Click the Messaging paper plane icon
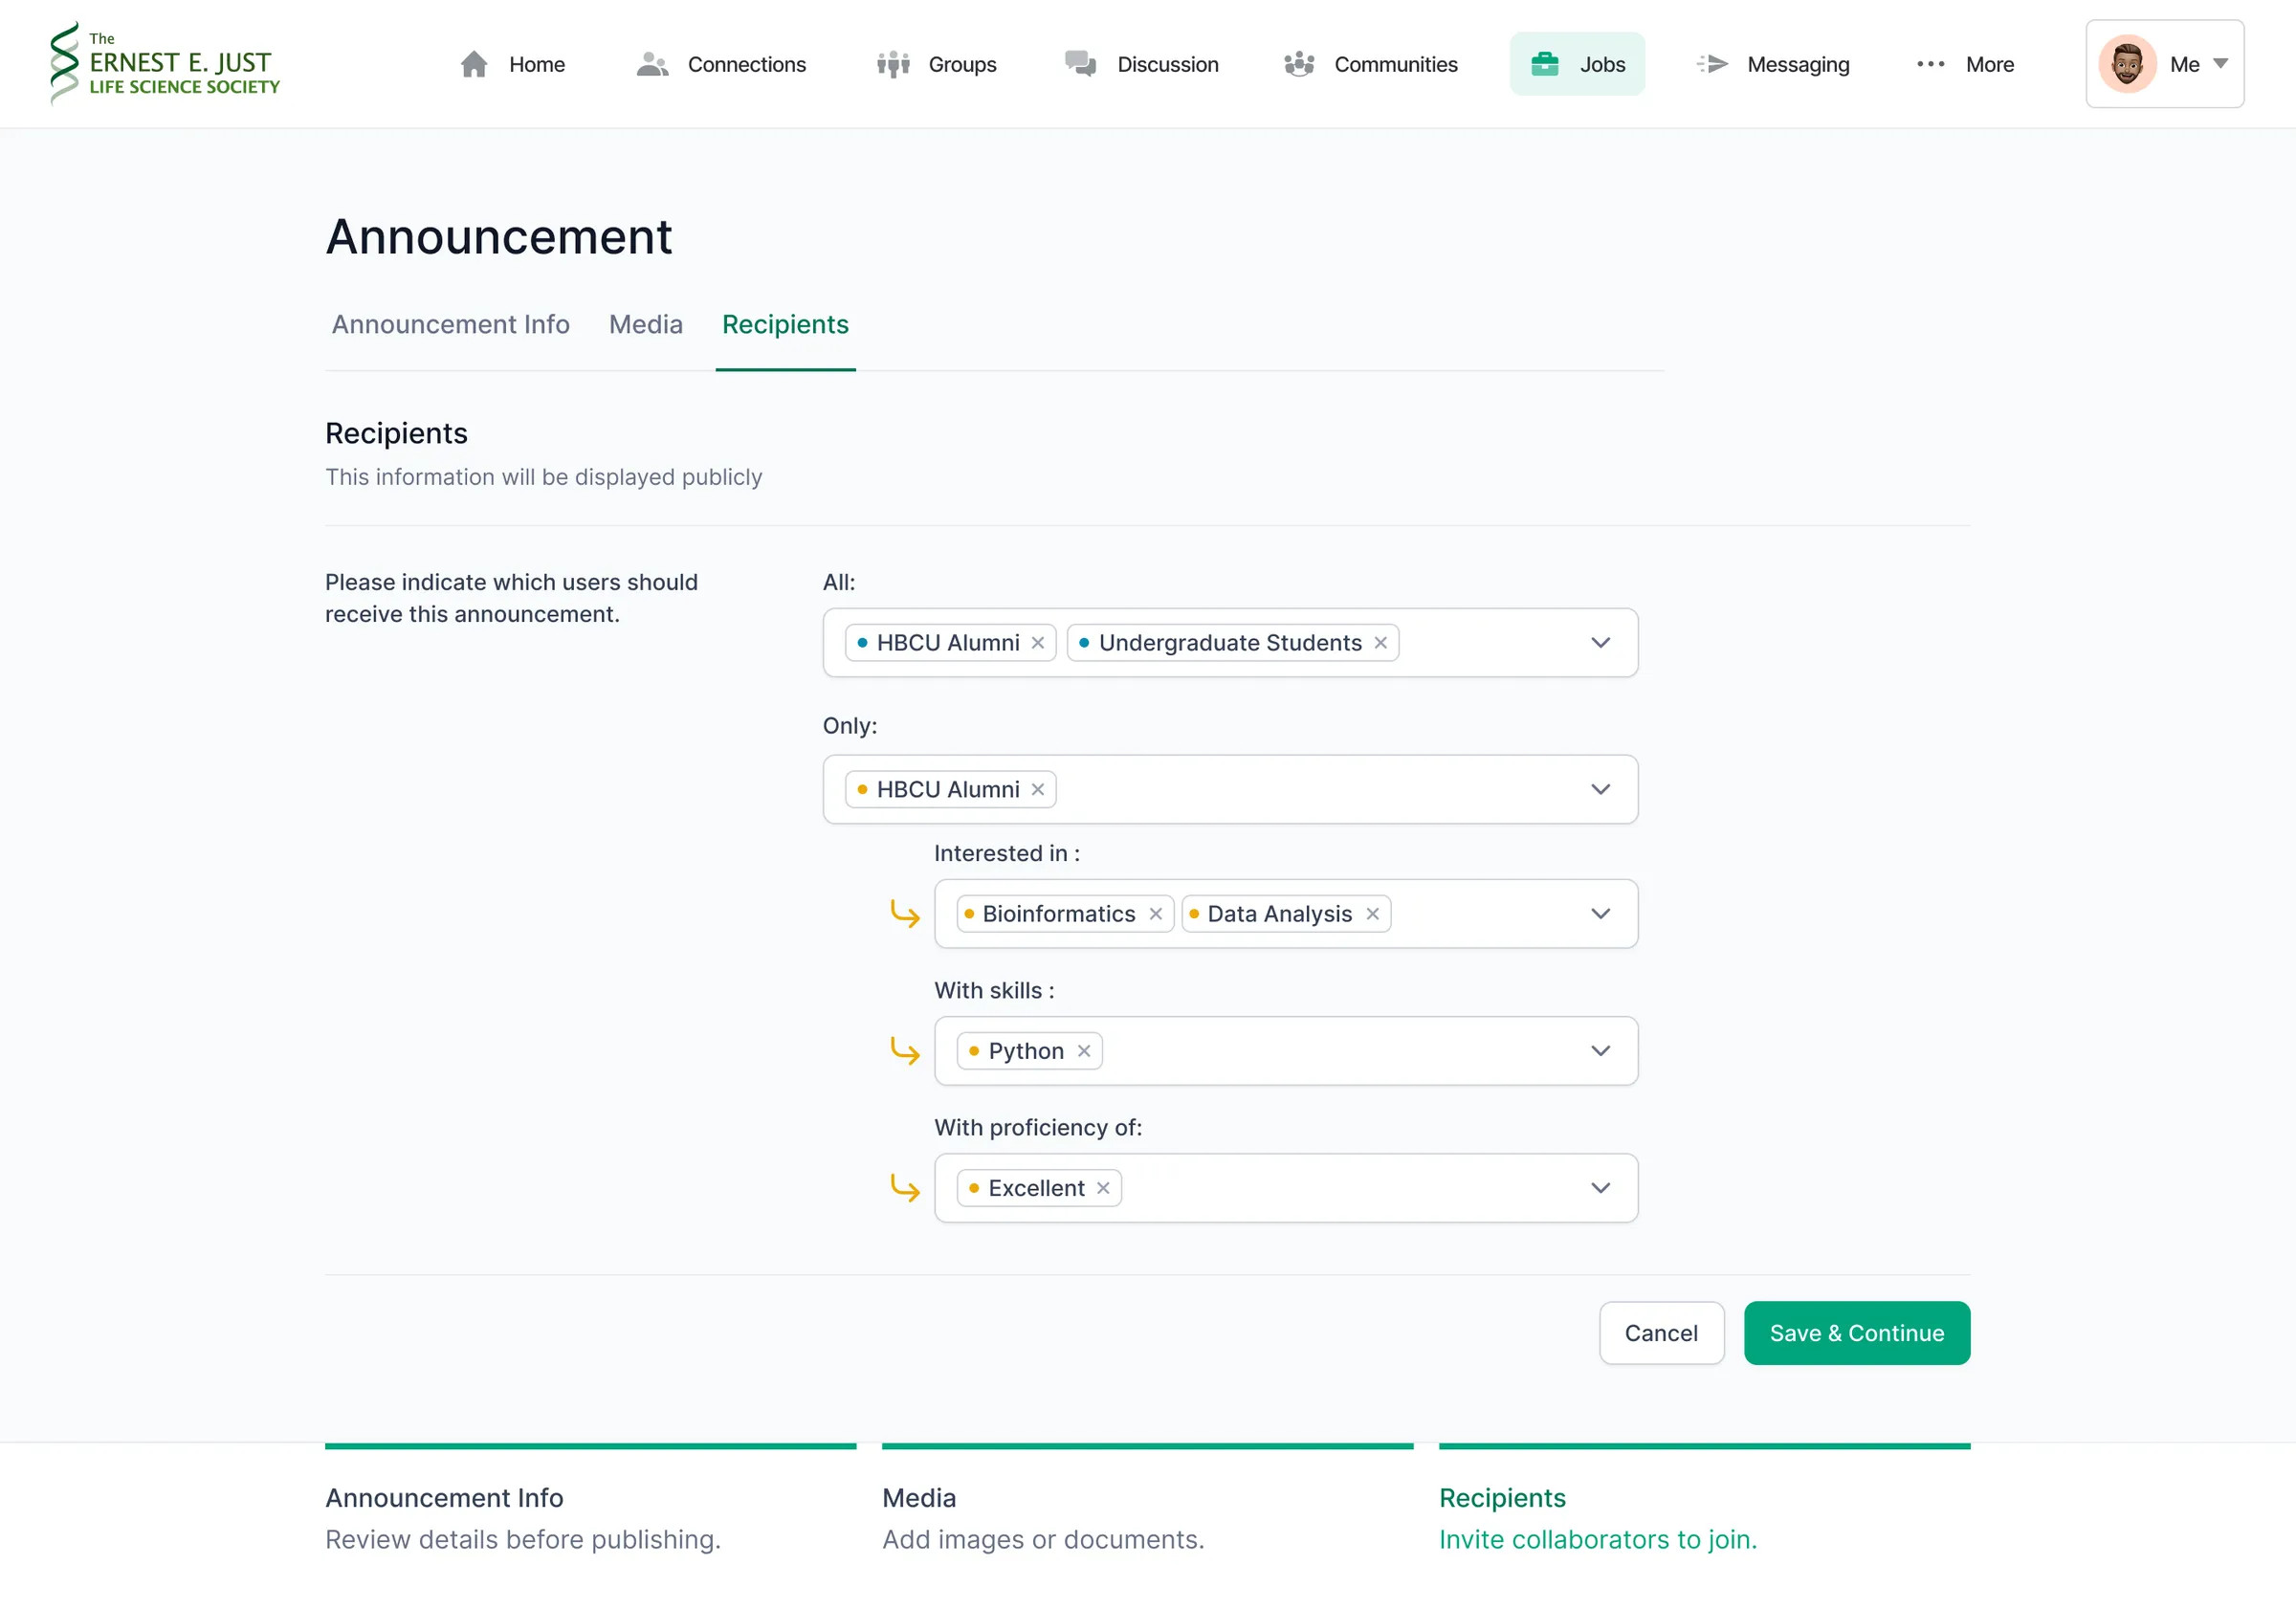Viewport: 2296px width, 1609px height. 1713,64
